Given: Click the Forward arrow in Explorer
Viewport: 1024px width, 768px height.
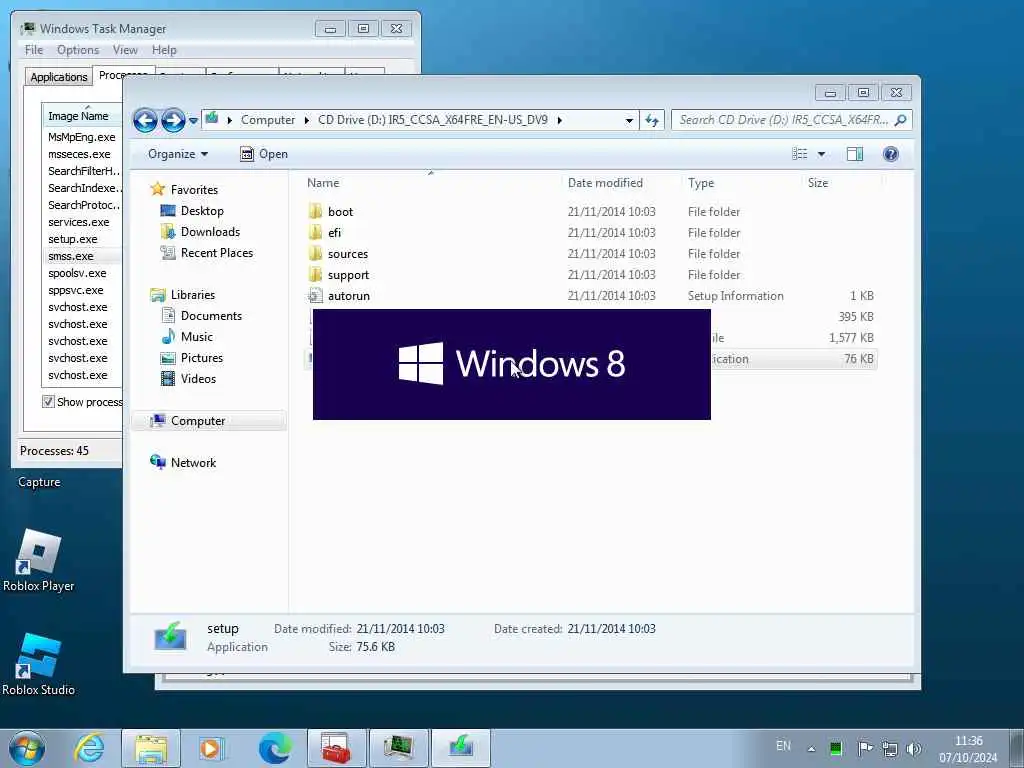Looking at the screenshot, I should coord(173,120).
